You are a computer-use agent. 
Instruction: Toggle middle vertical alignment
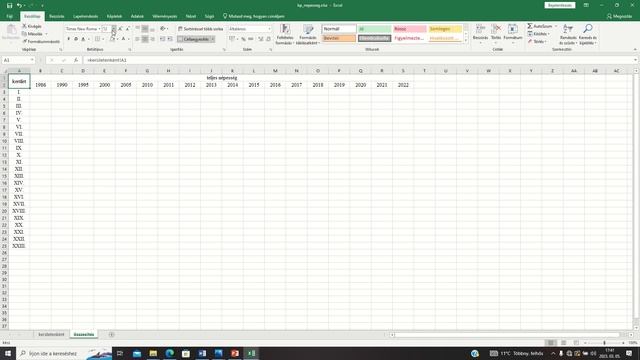pos(145,29)
